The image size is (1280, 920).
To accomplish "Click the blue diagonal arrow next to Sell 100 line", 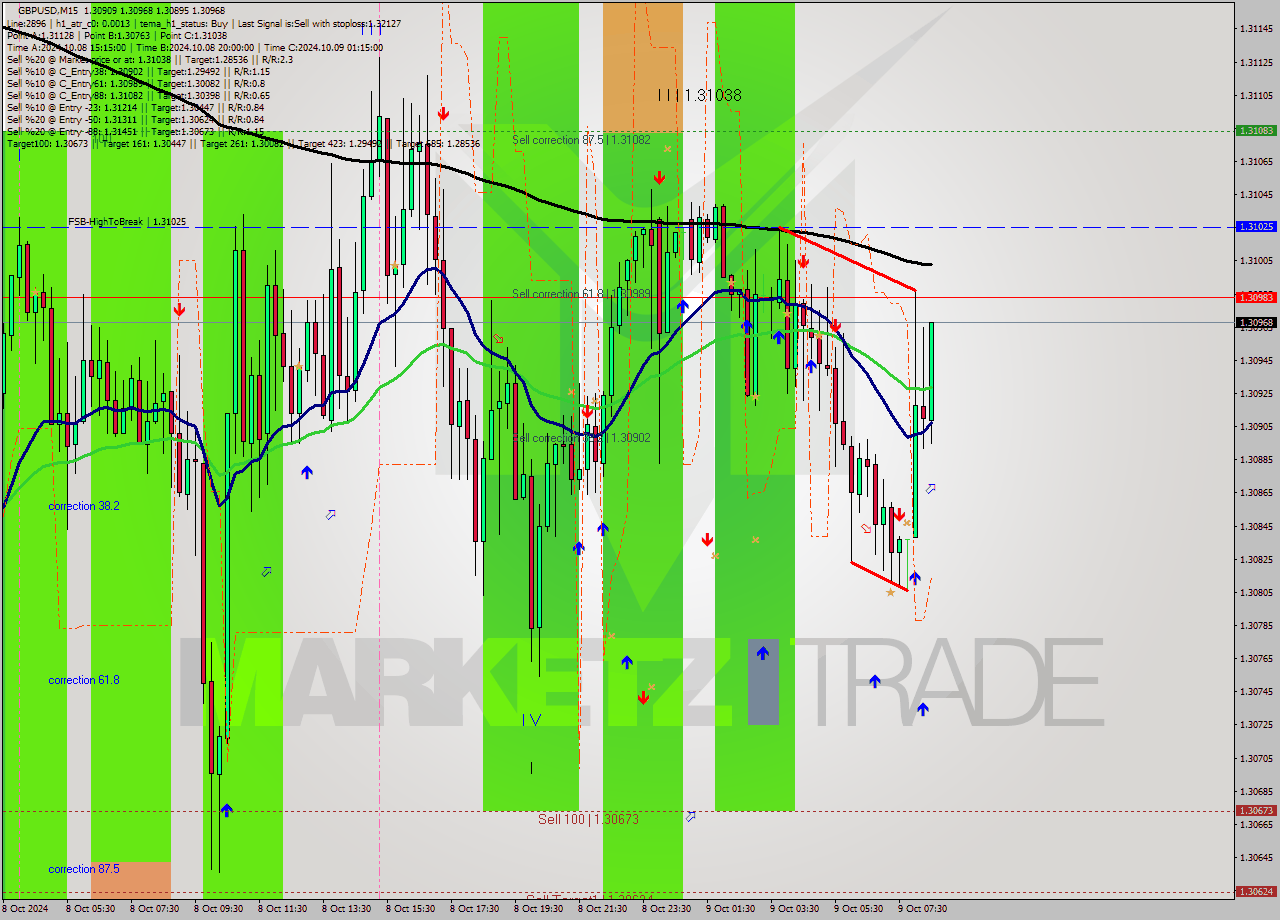I will point(691,816).
